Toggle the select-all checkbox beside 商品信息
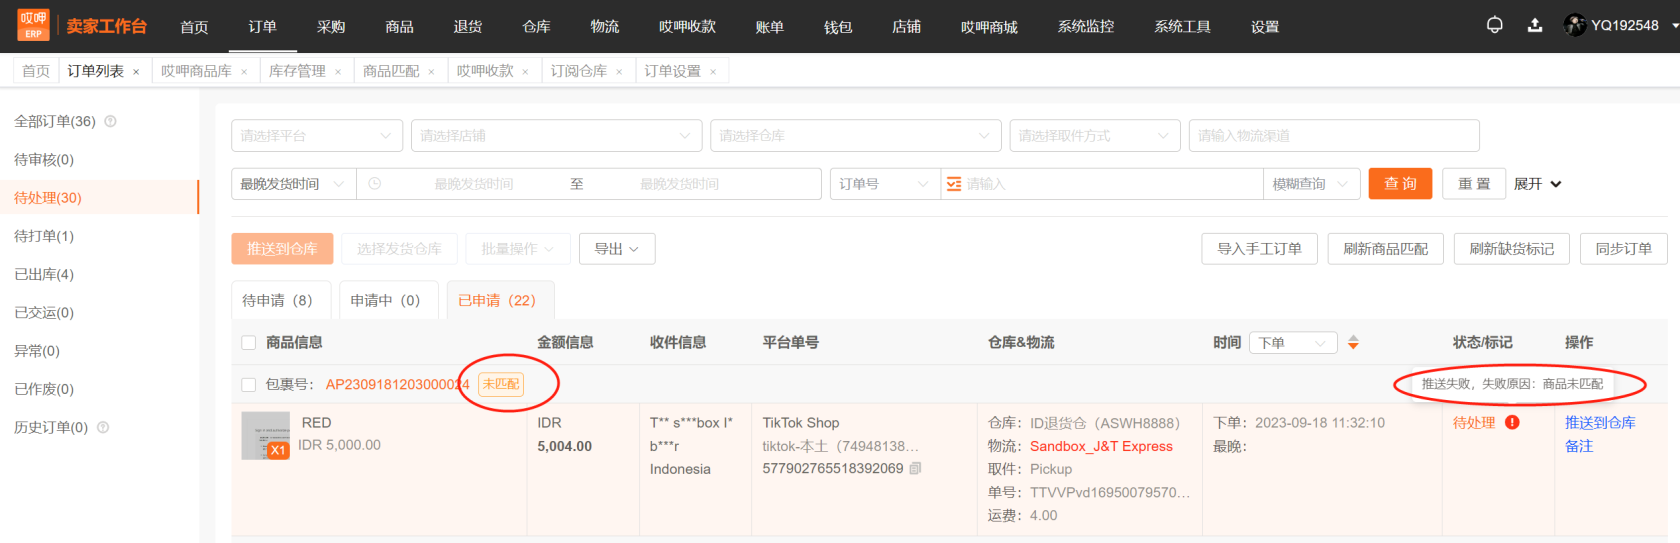 point(249,343)
